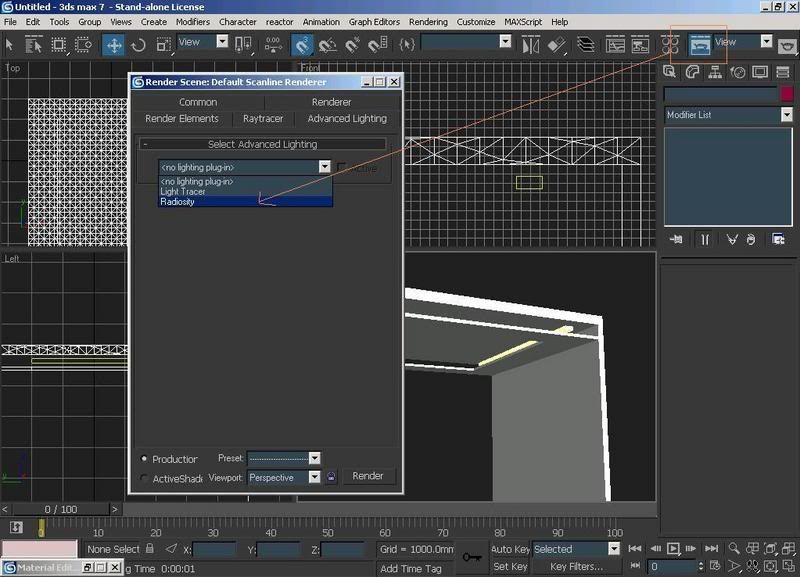Select the ActiveShade render mode
Image resolution: width=800 pixels, height=577 pixels.
pos(145,479)
